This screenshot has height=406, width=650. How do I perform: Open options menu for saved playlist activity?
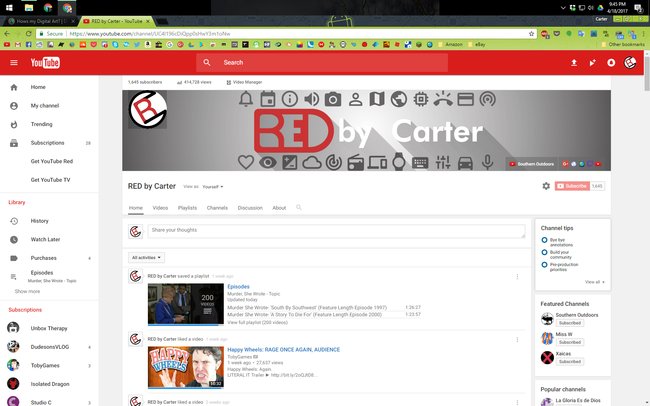[517, 277]
